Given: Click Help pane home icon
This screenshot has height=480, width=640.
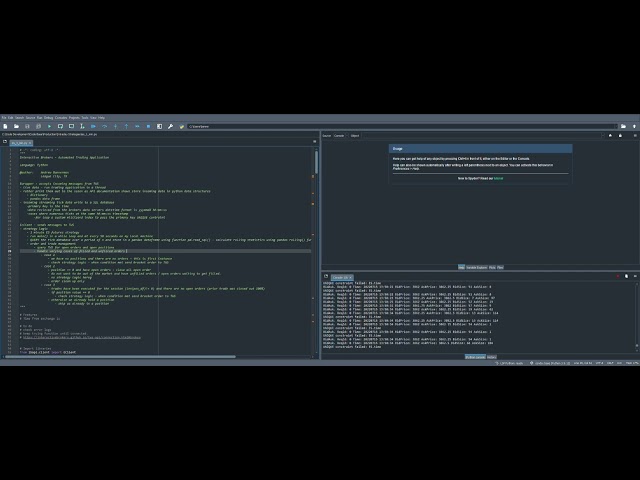Looking at the screenshot, I should pos(611,136).
